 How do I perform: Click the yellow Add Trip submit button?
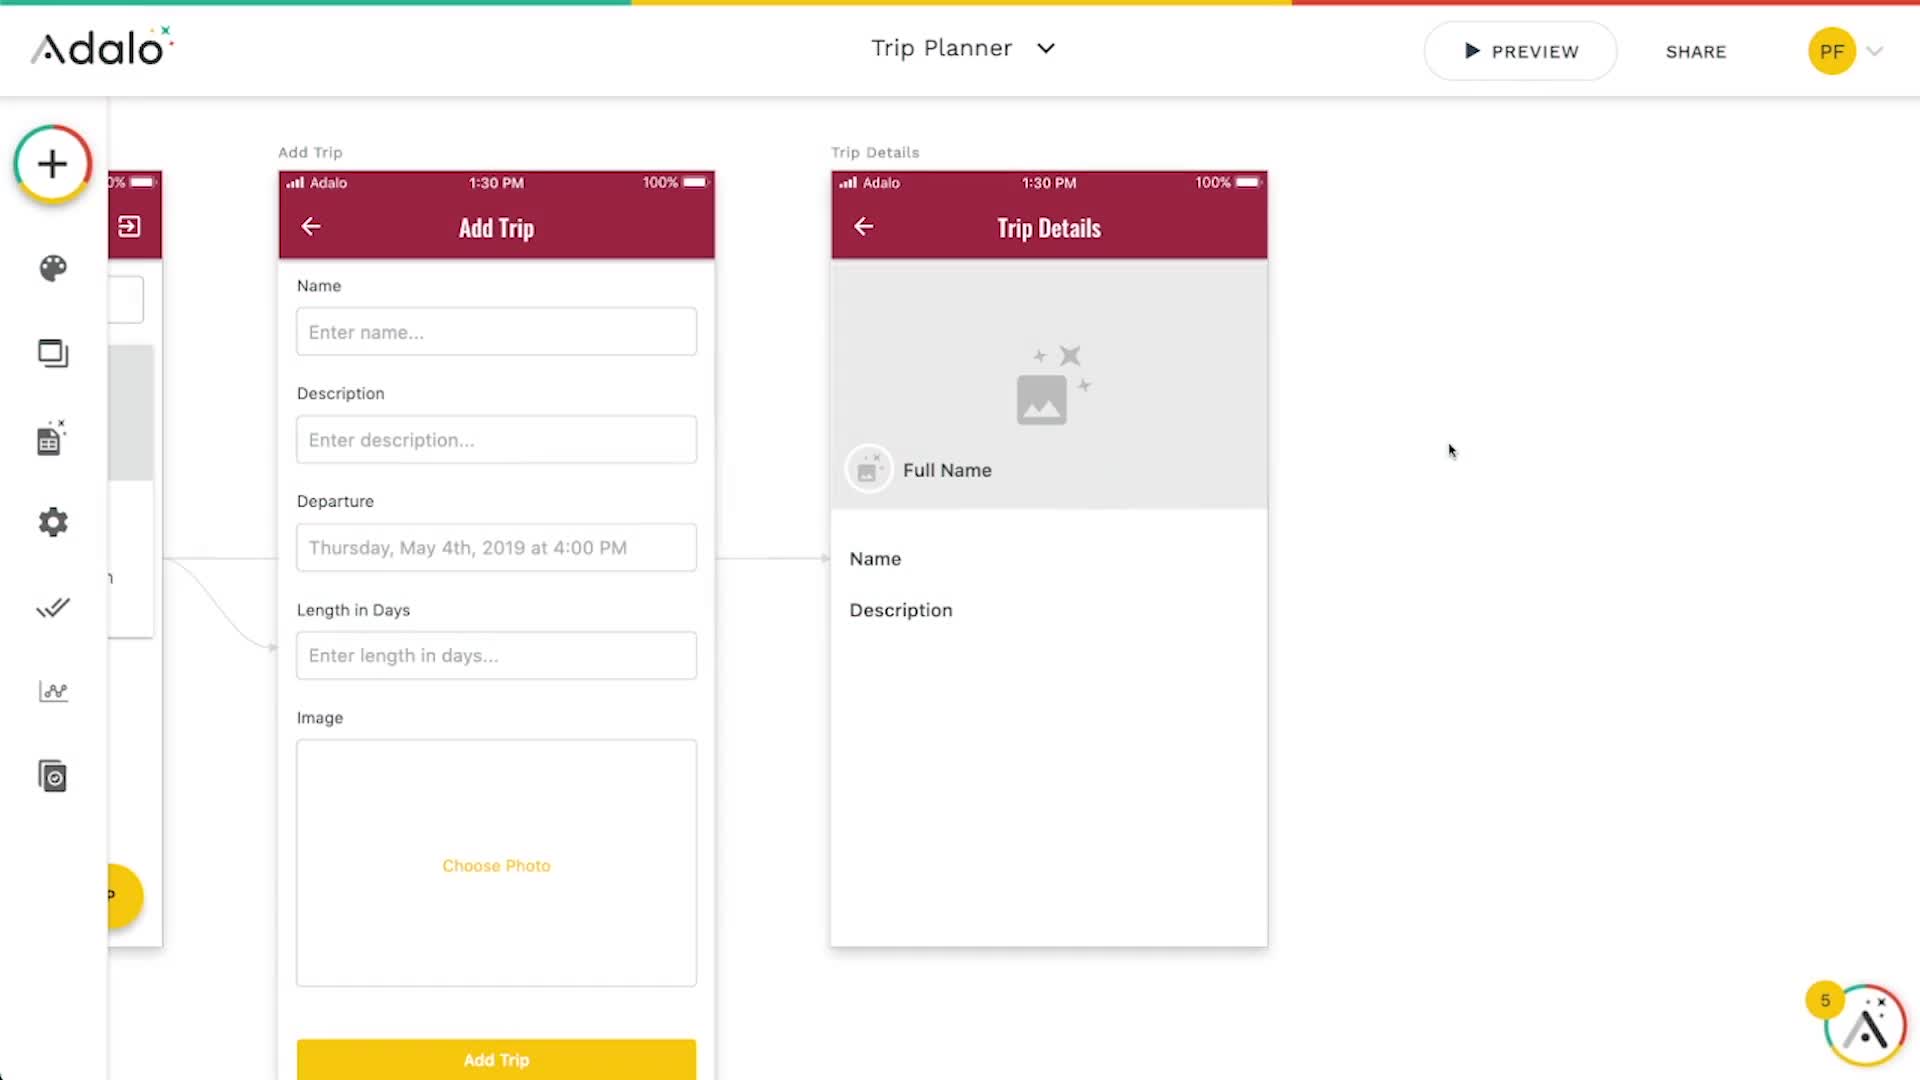[x=496, y=1059]
